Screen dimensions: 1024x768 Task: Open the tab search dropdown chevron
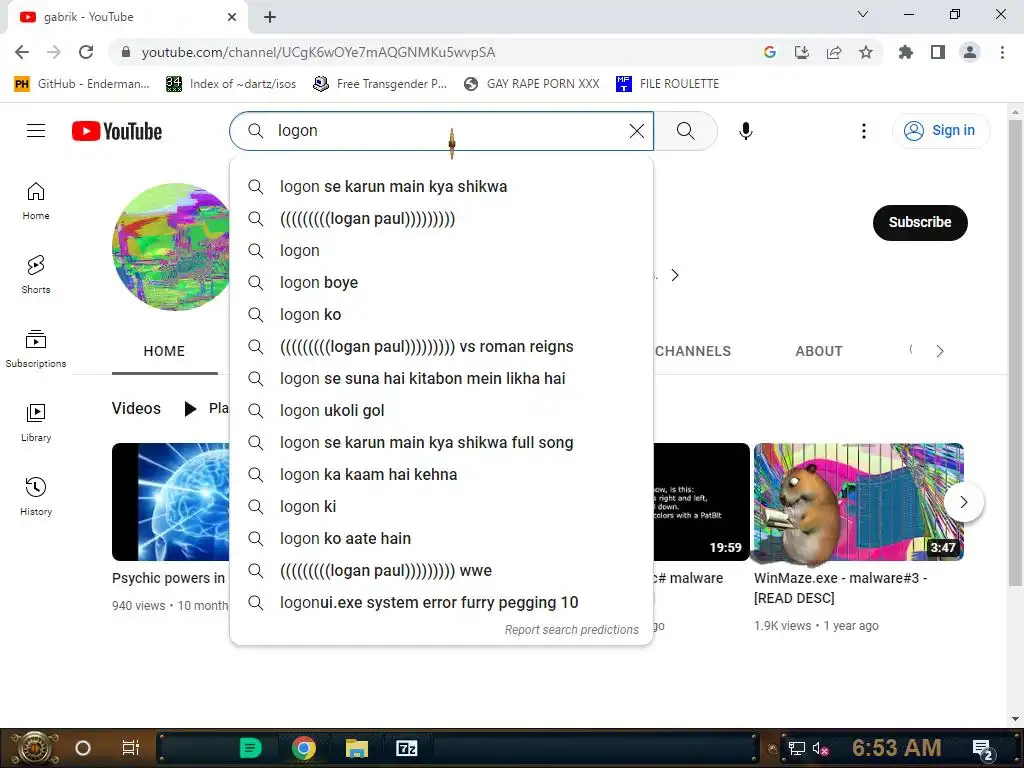coord(863,14)
